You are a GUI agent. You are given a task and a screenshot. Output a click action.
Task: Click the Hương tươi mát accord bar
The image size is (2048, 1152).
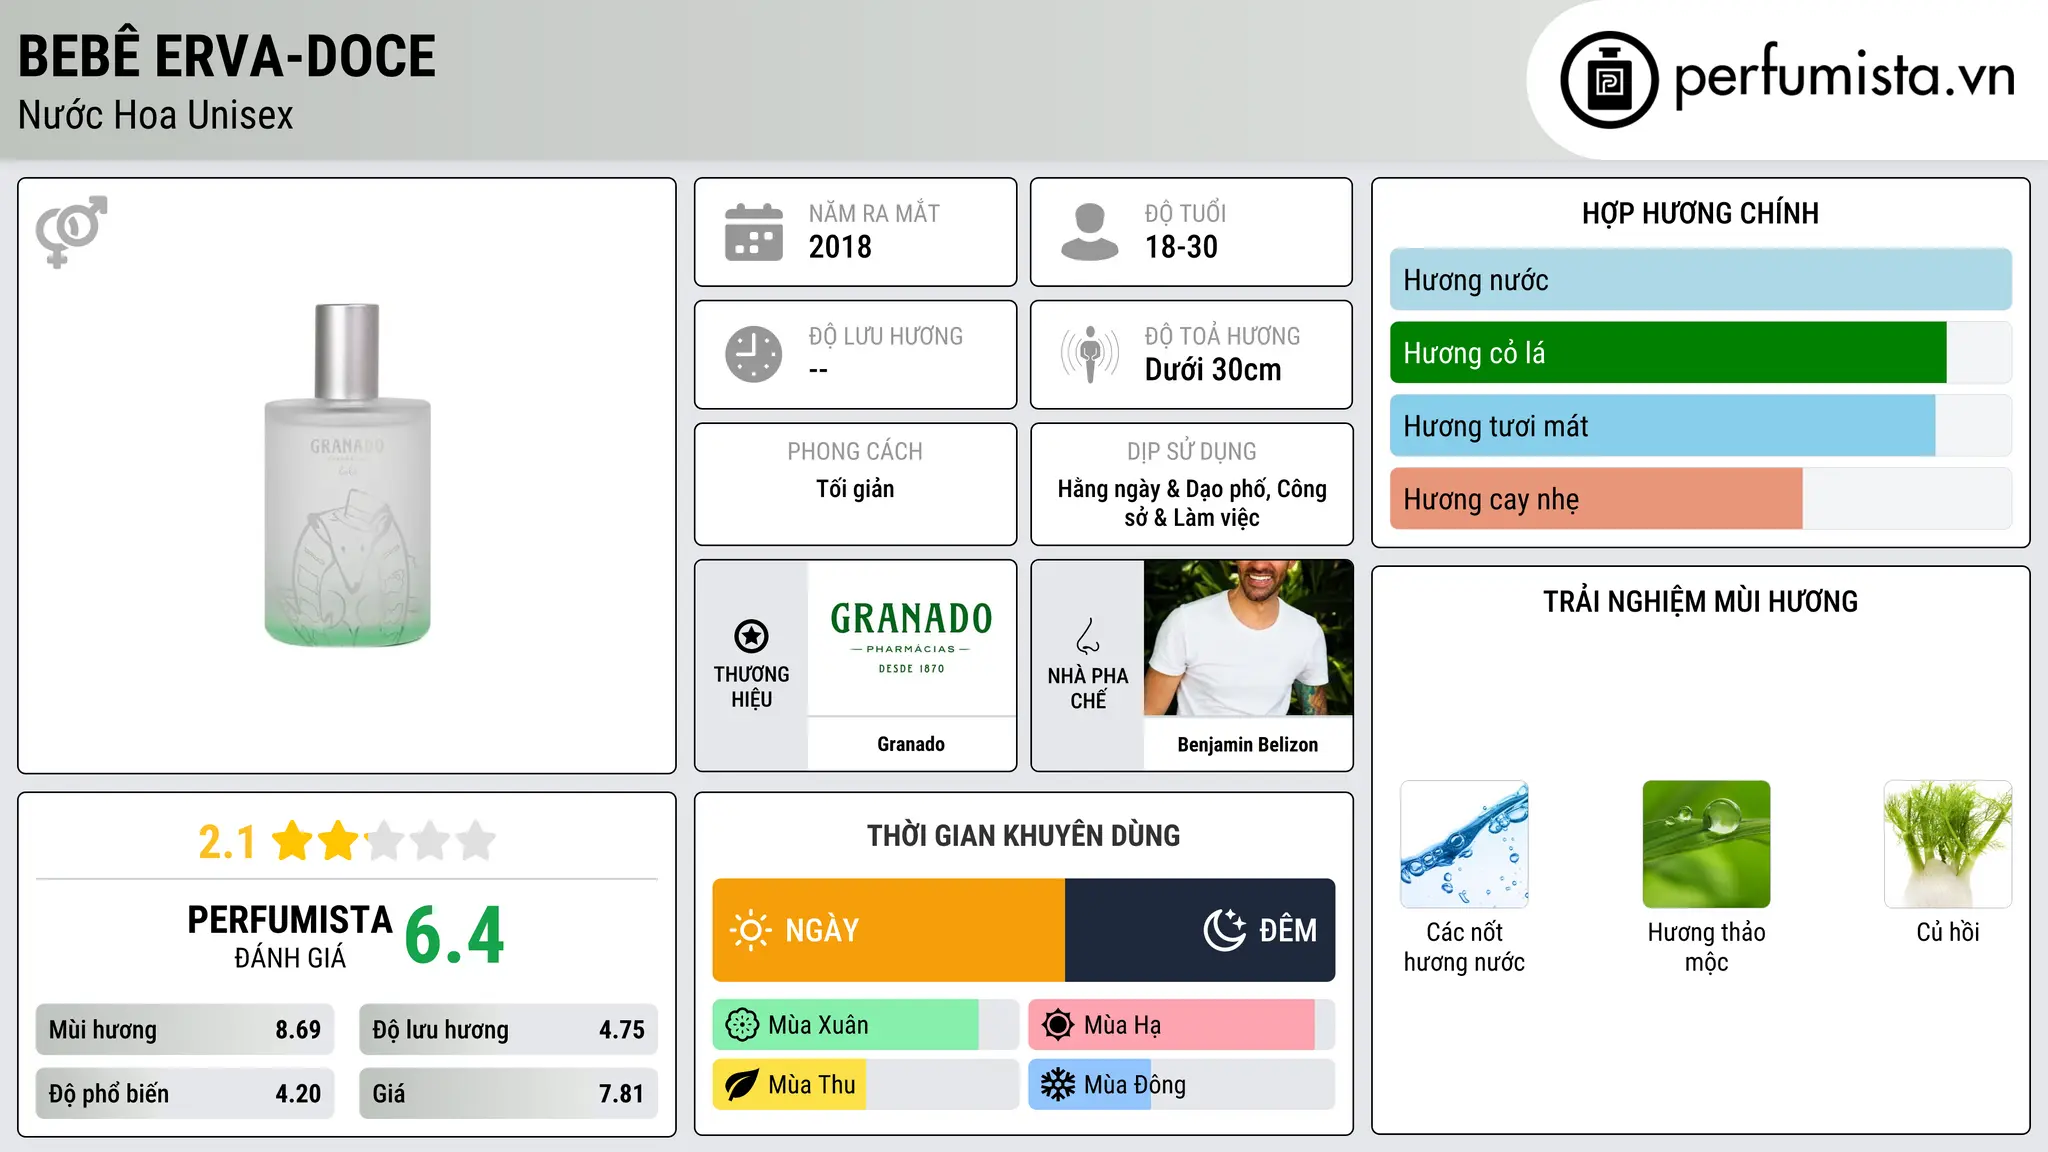(x=1700, y=426)
